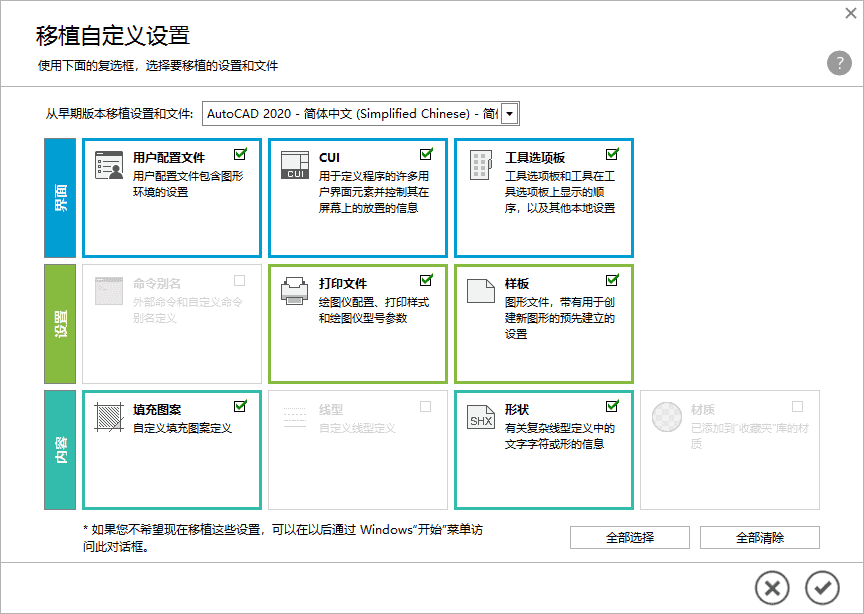Screen dimensions: 864x614
Task: Toggle the CUI checkbox off
Action: click(x=426, y=155)
